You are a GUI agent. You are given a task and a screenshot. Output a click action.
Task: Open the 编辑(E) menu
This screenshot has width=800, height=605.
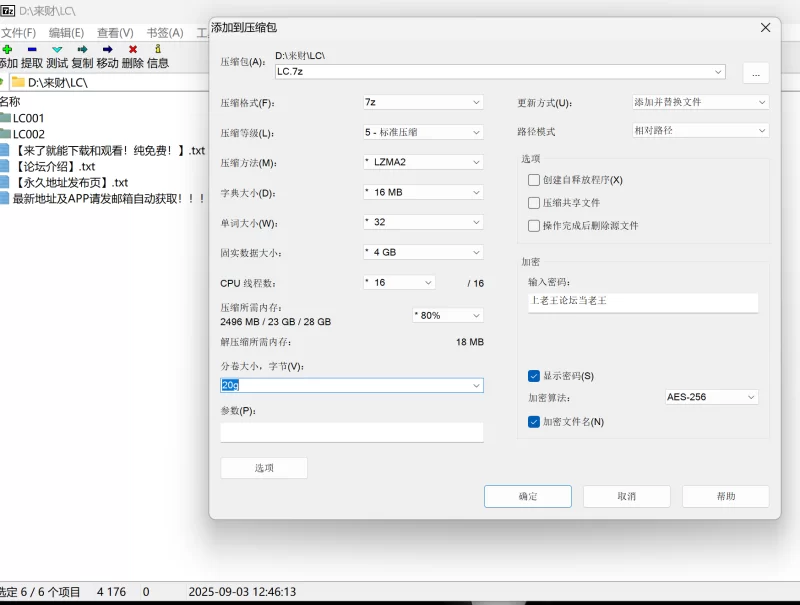66,33
